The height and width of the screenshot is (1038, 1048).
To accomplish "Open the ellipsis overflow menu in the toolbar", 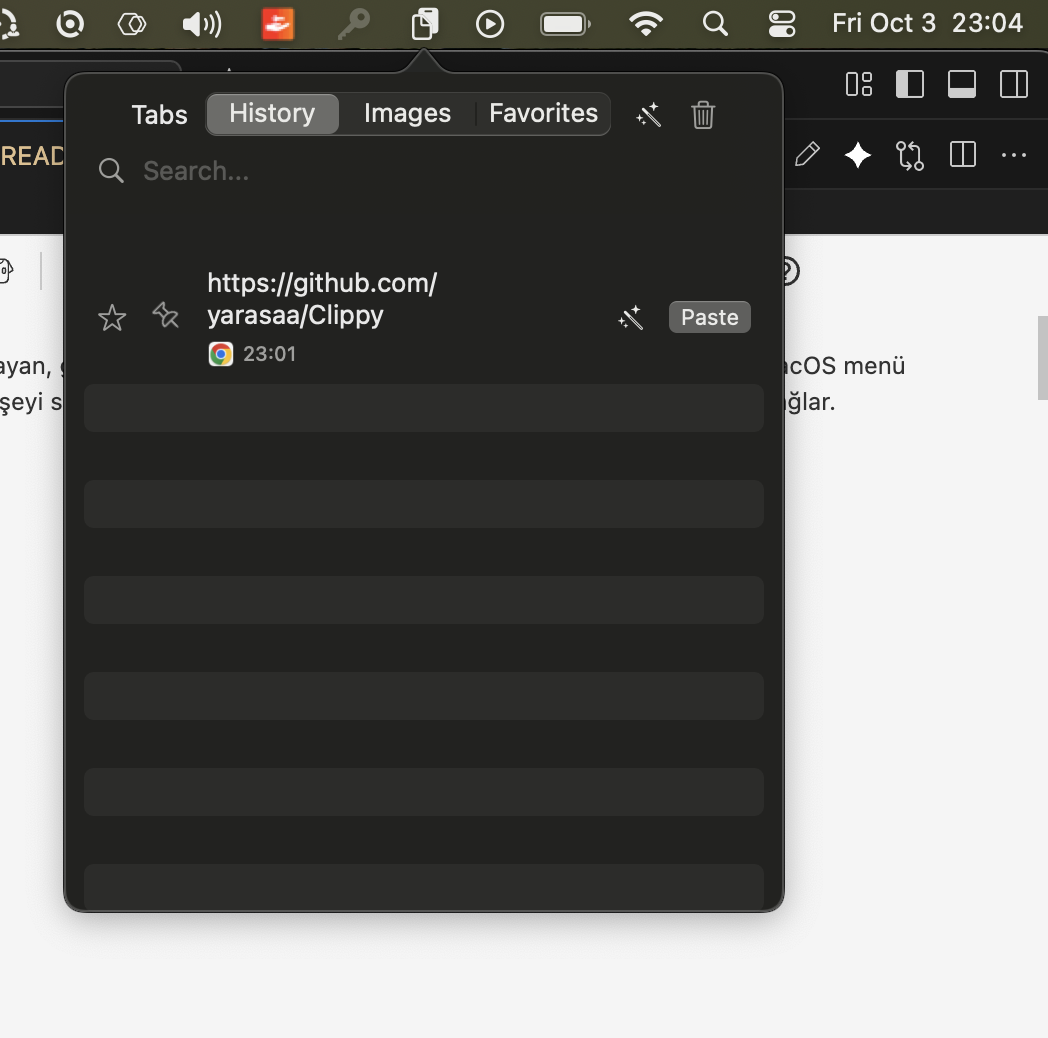I will tap(1015, 155).
